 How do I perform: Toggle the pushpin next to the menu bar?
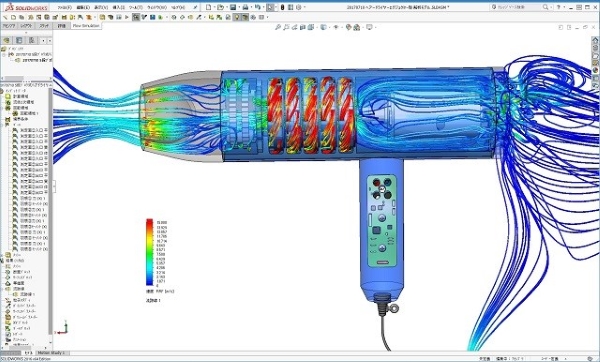[195, 7]
